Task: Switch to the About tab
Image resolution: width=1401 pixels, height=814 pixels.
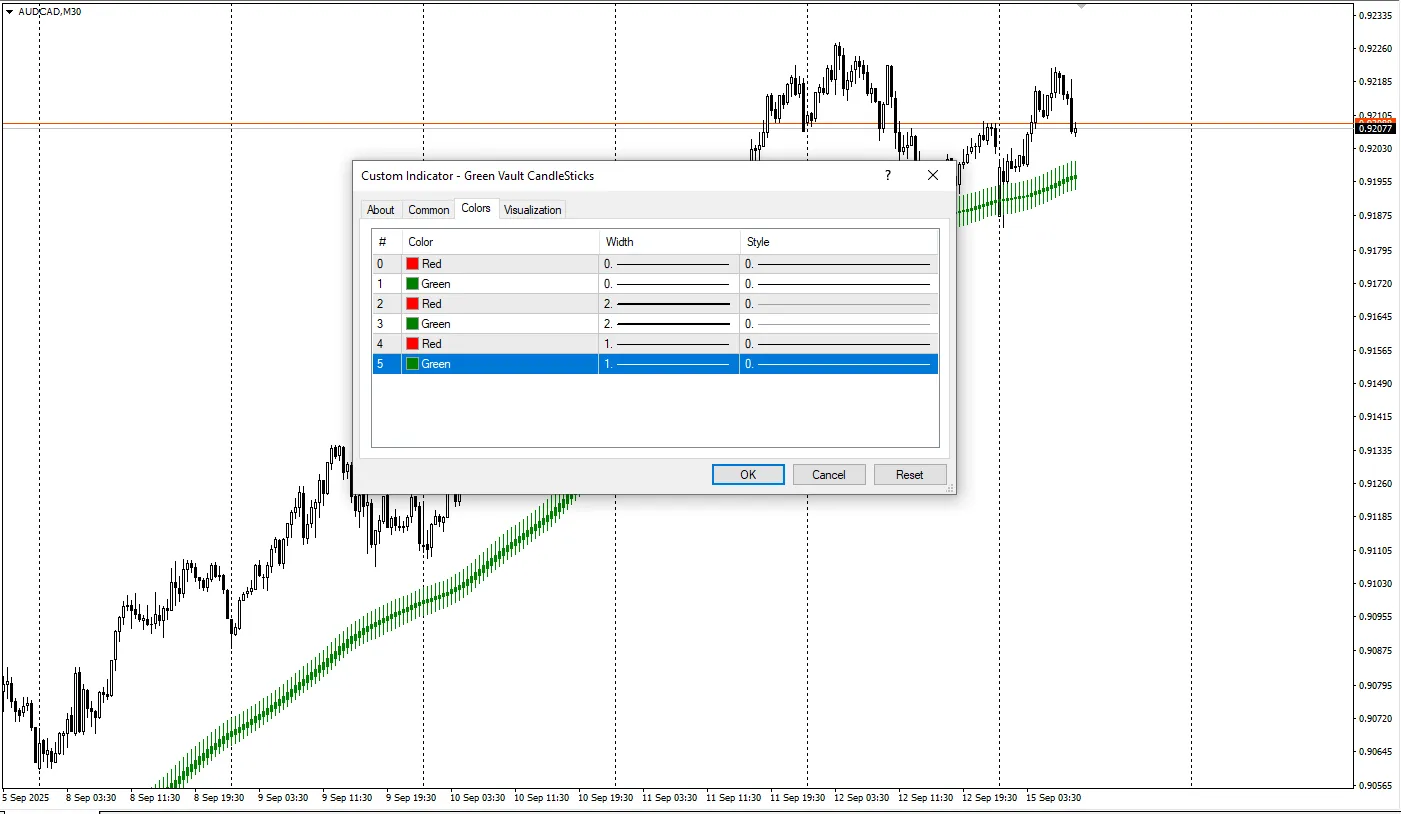Action: coord(380,209)
